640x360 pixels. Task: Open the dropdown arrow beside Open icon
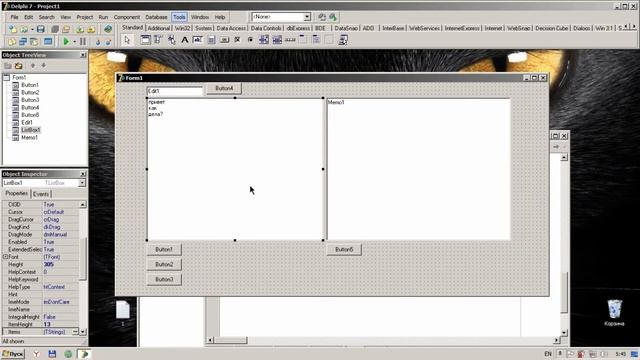(32, 29)
